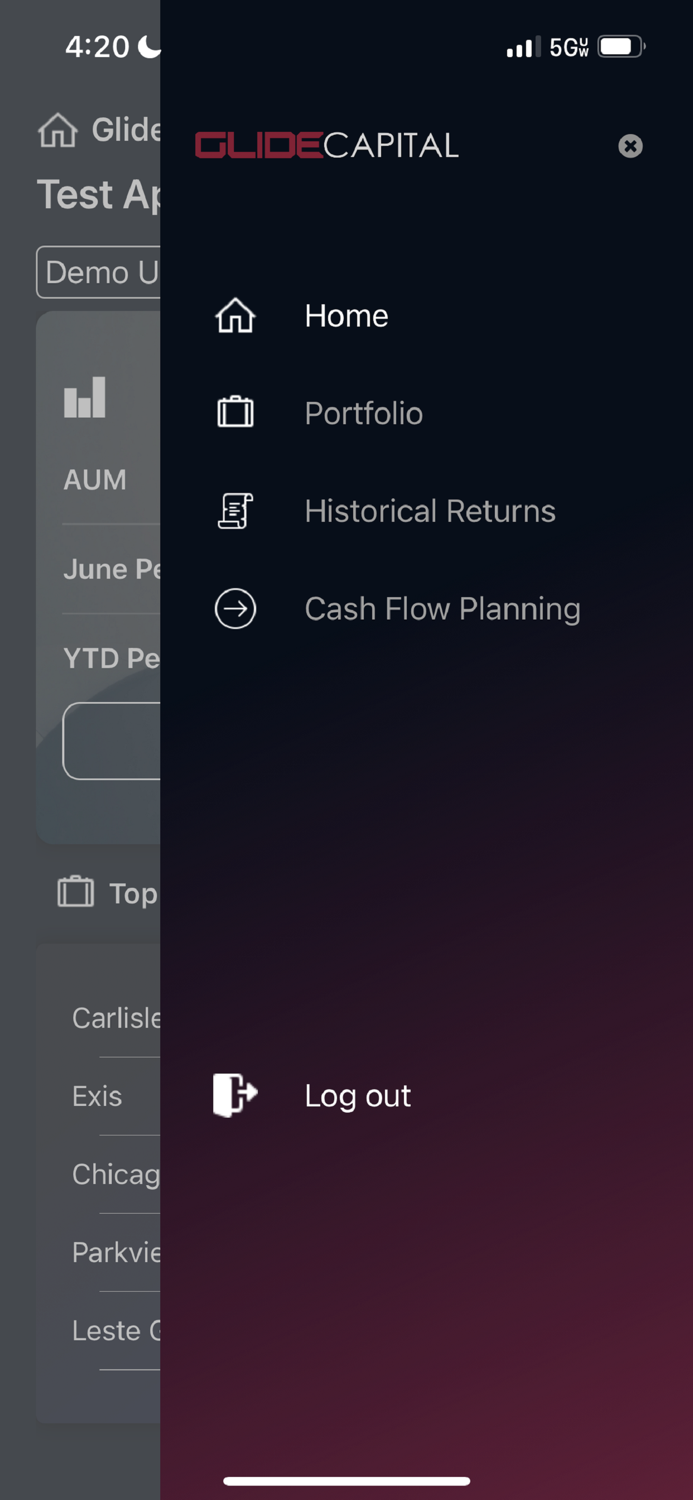Tap the Cash Flow Planning circular arrow icon
693x1500 pixels.
point(235,608)
